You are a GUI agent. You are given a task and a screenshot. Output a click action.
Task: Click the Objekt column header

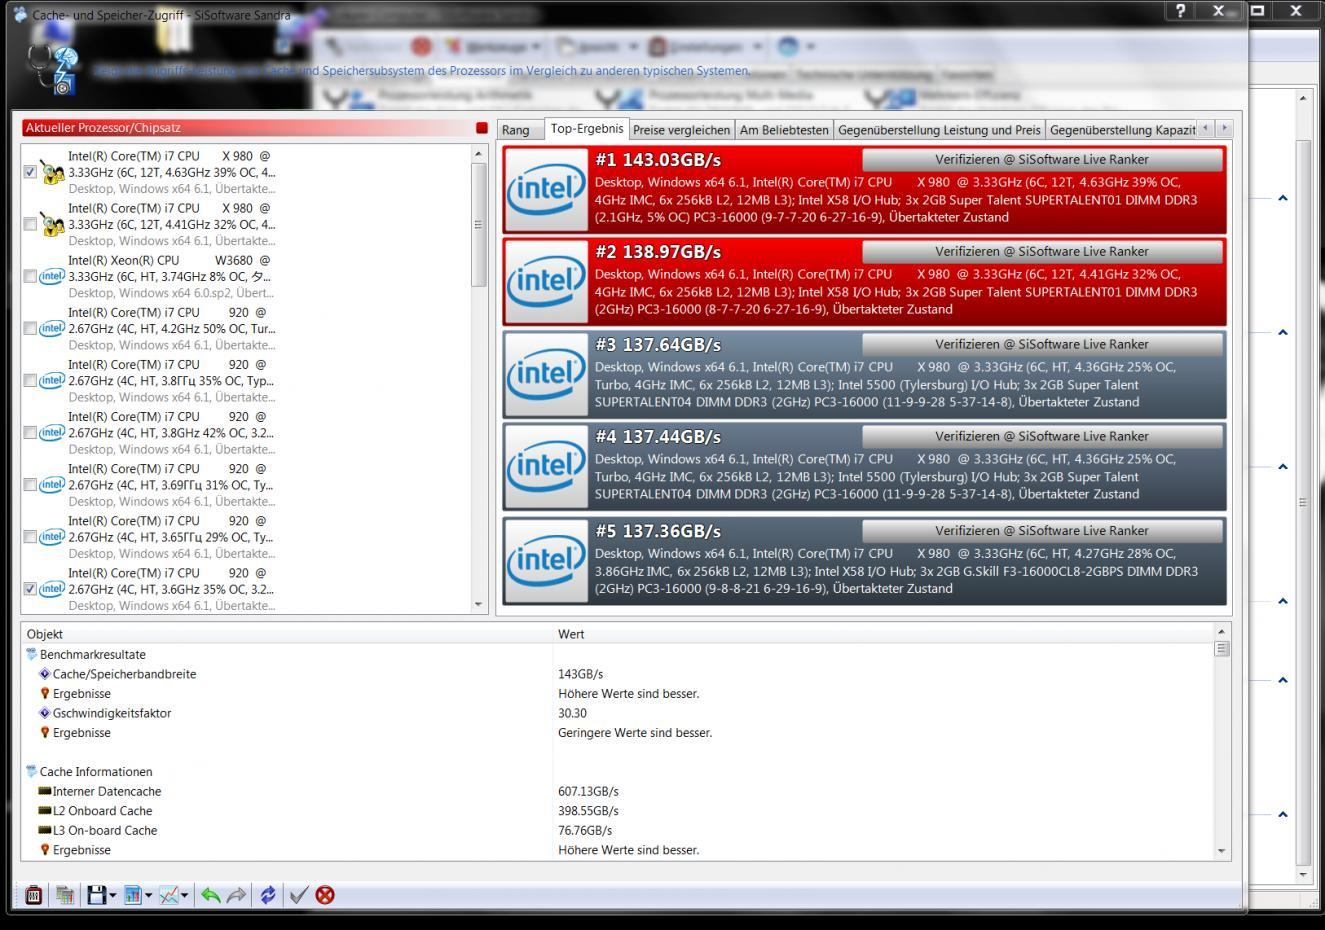click(x=287, y=634)
